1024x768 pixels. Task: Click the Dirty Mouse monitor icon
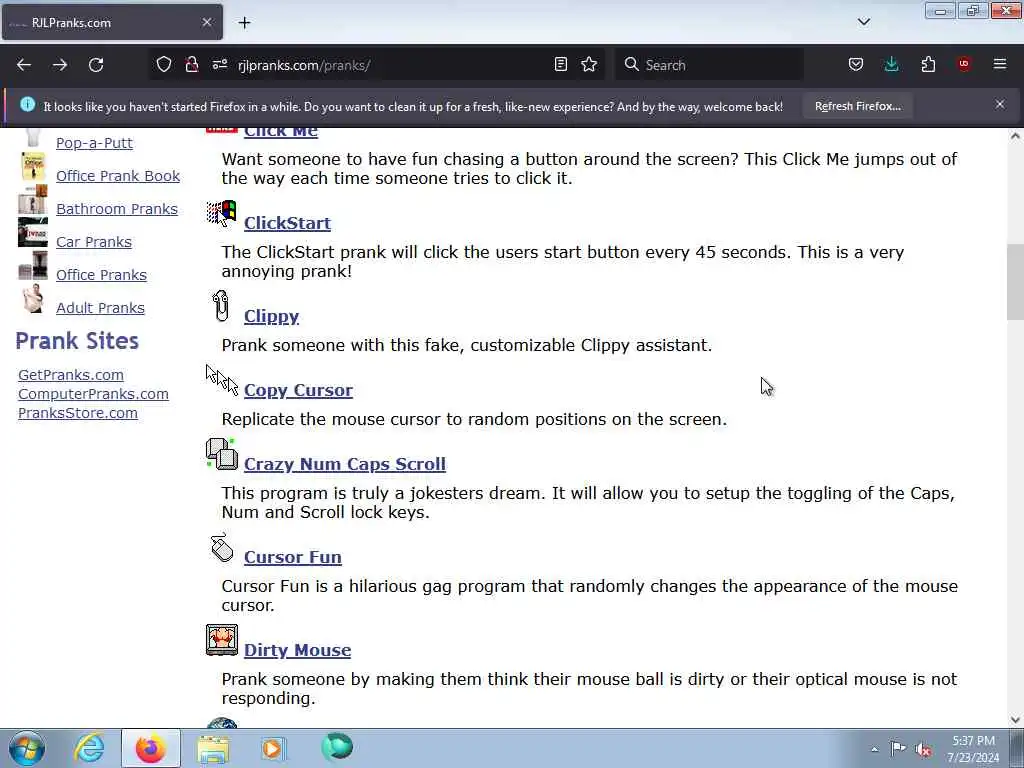(222, 640)
